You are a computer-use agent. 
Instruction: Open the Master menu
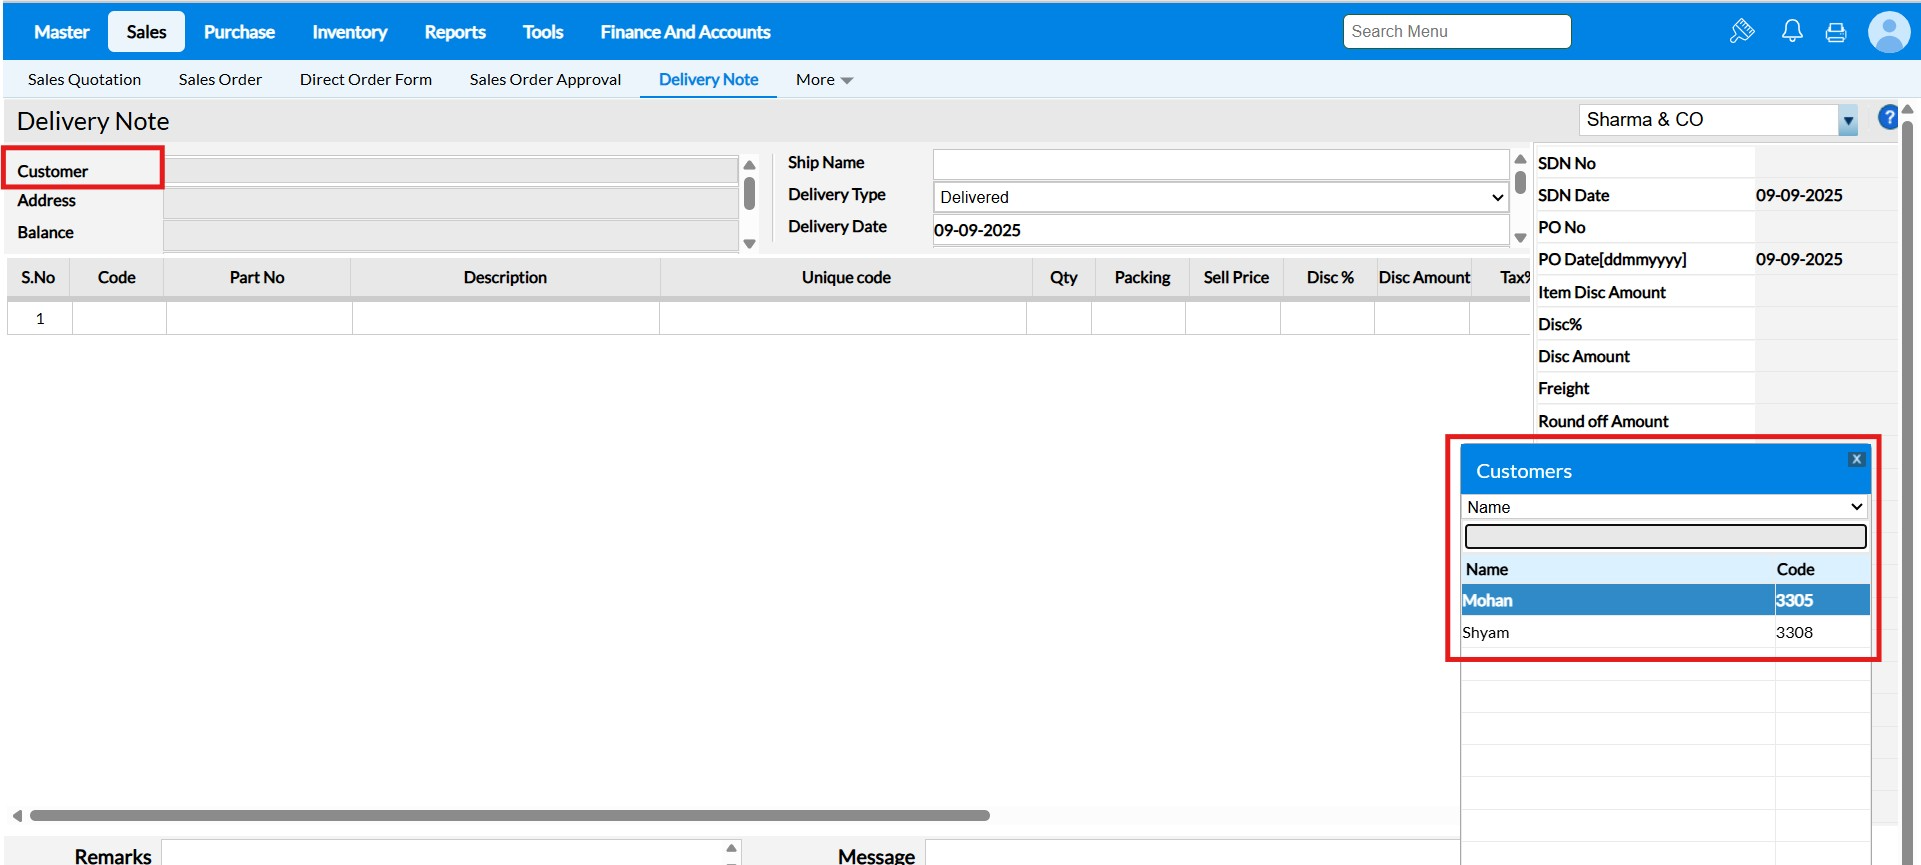click(x=62, y=32)
